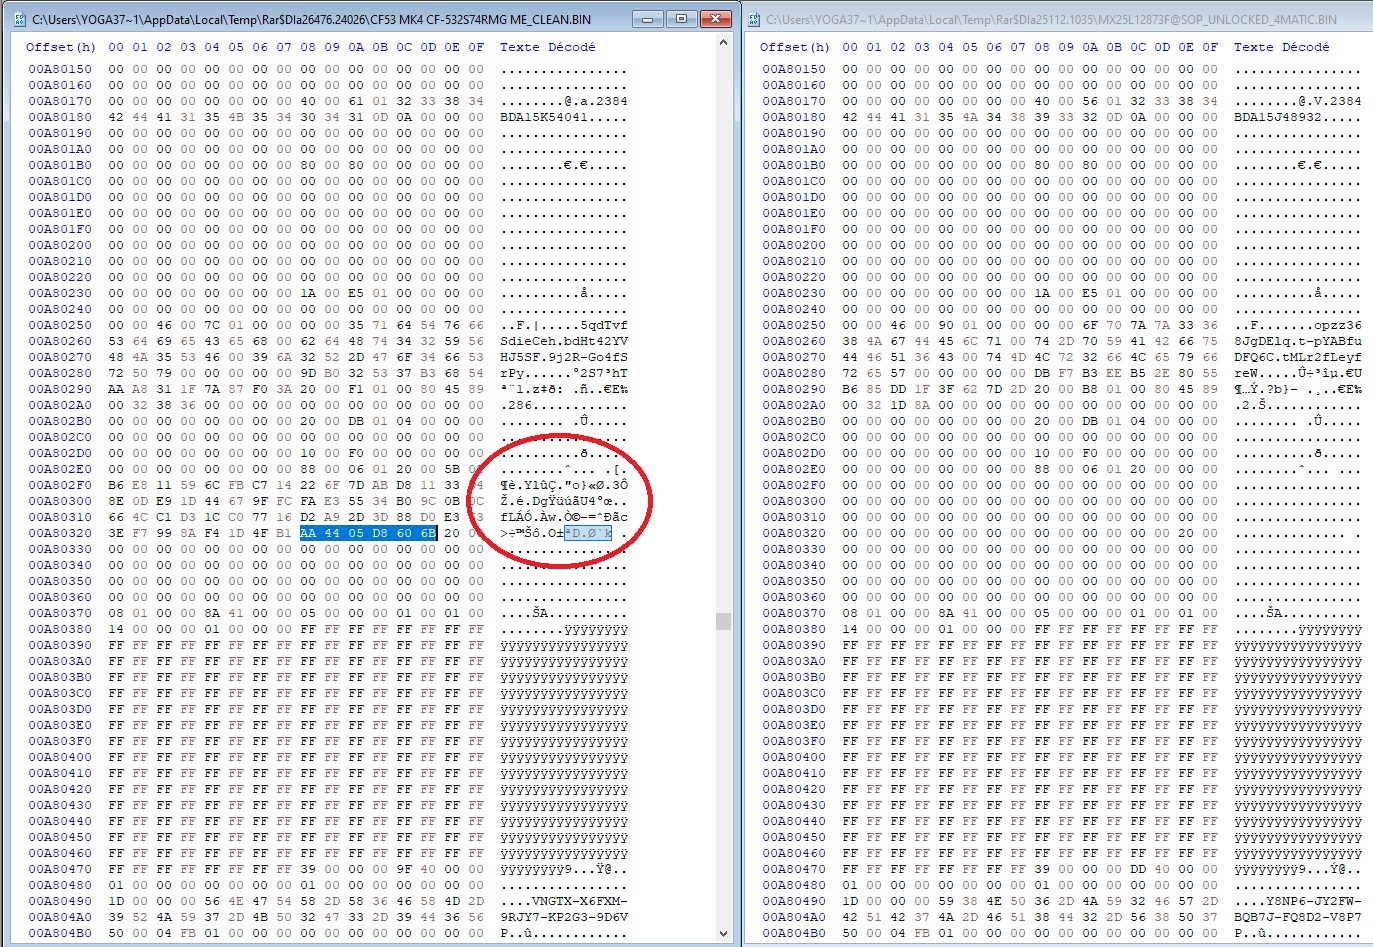The image size is (1373, 947).
Task: Select offset 00A80380 in the right window
Action: pyautogui.click(x=794, y=629)
